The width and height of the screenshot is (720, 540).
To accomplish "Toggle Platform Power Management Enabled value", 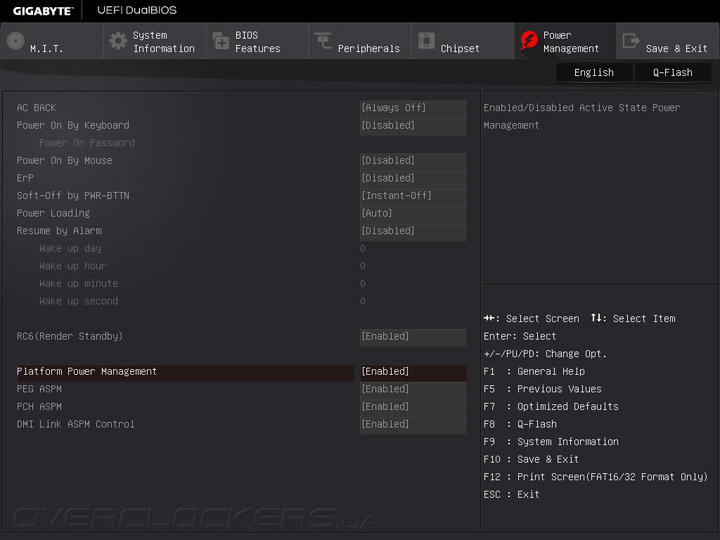I will 413,371.
